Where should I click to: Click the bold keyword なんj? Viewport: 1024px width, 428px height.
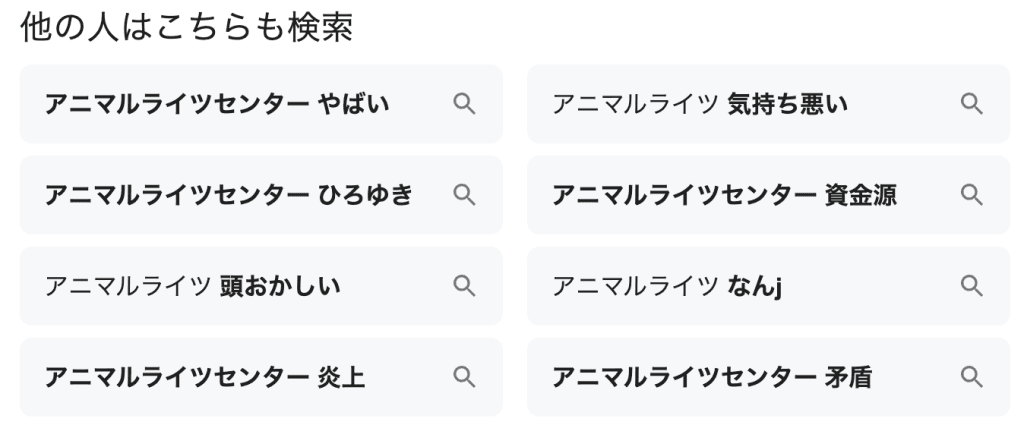754,286
